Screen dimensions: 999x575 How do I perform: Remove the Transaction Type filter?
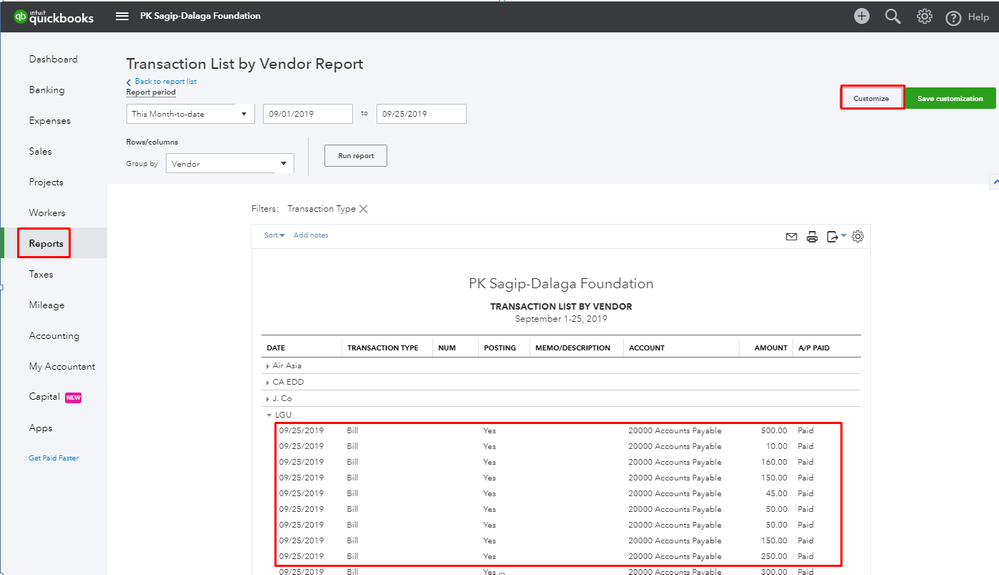coord(363,209)
